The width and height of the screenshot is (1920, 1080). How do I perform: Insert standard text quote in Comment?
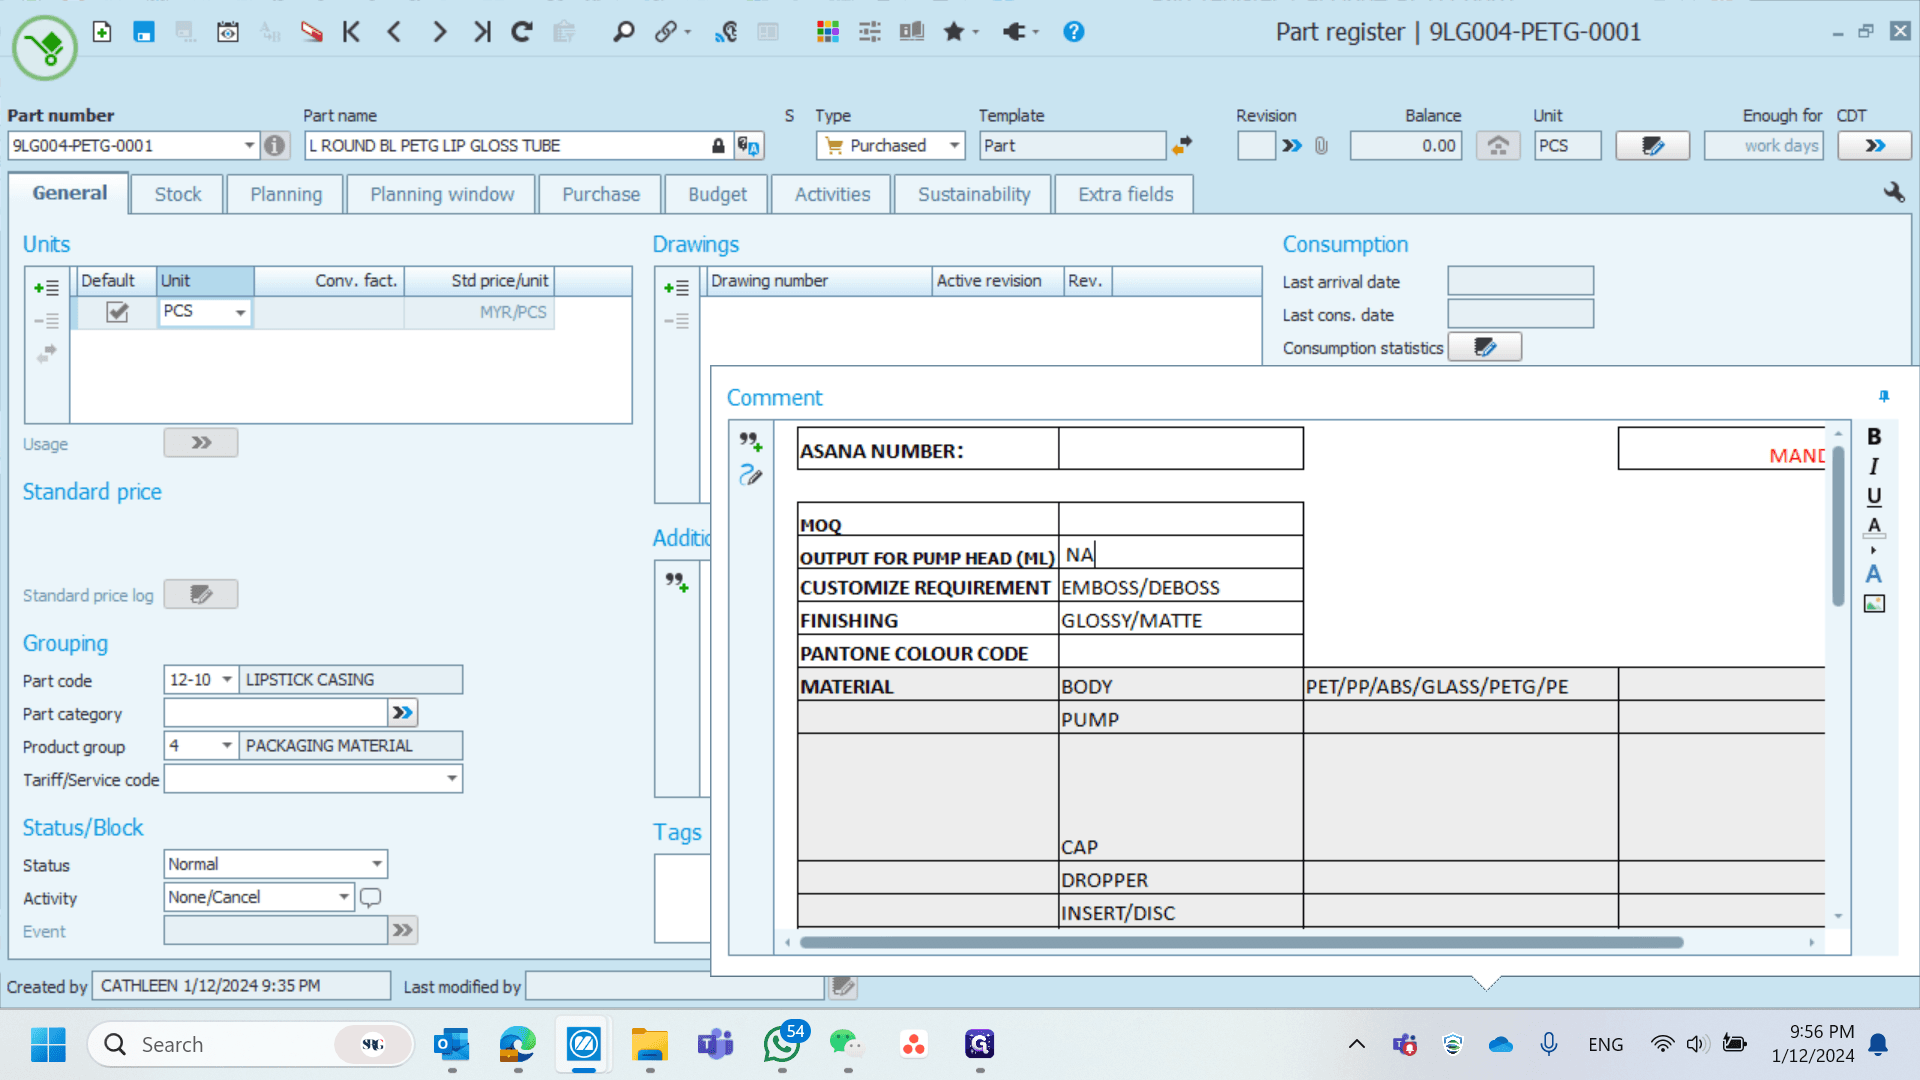click(751, 441)
